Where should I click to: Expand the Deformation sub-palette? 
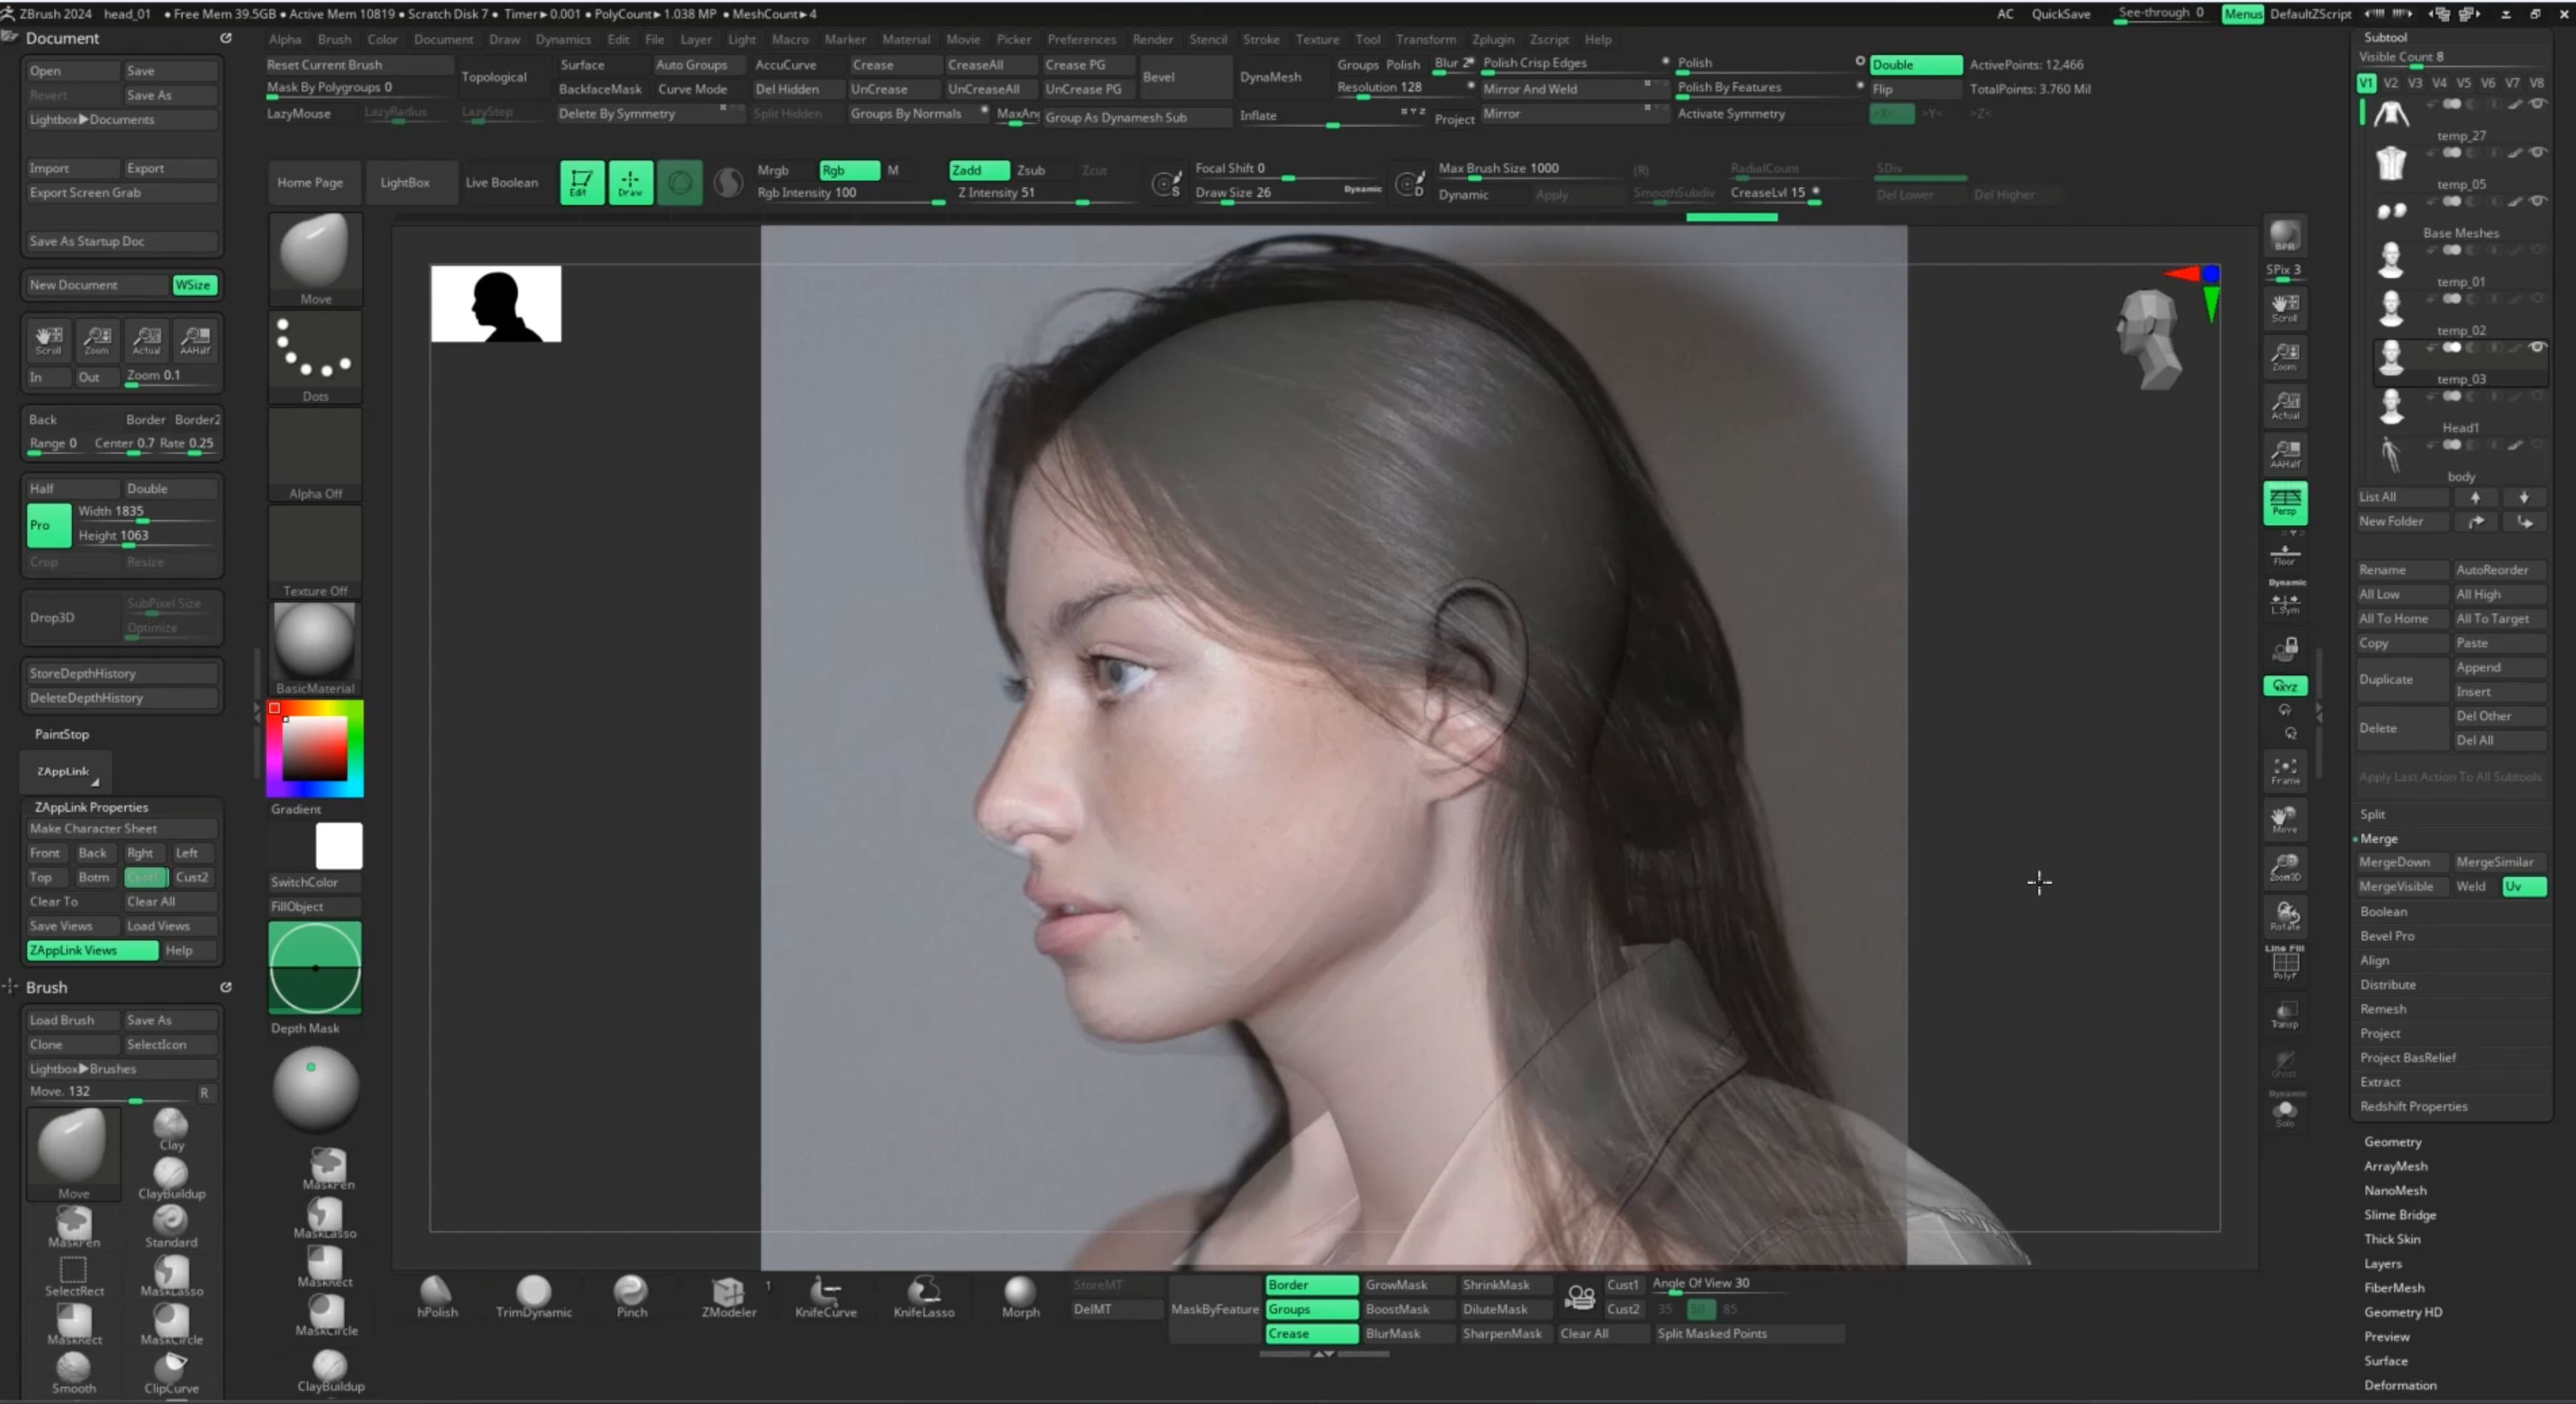click(x=2399, y=1385)
